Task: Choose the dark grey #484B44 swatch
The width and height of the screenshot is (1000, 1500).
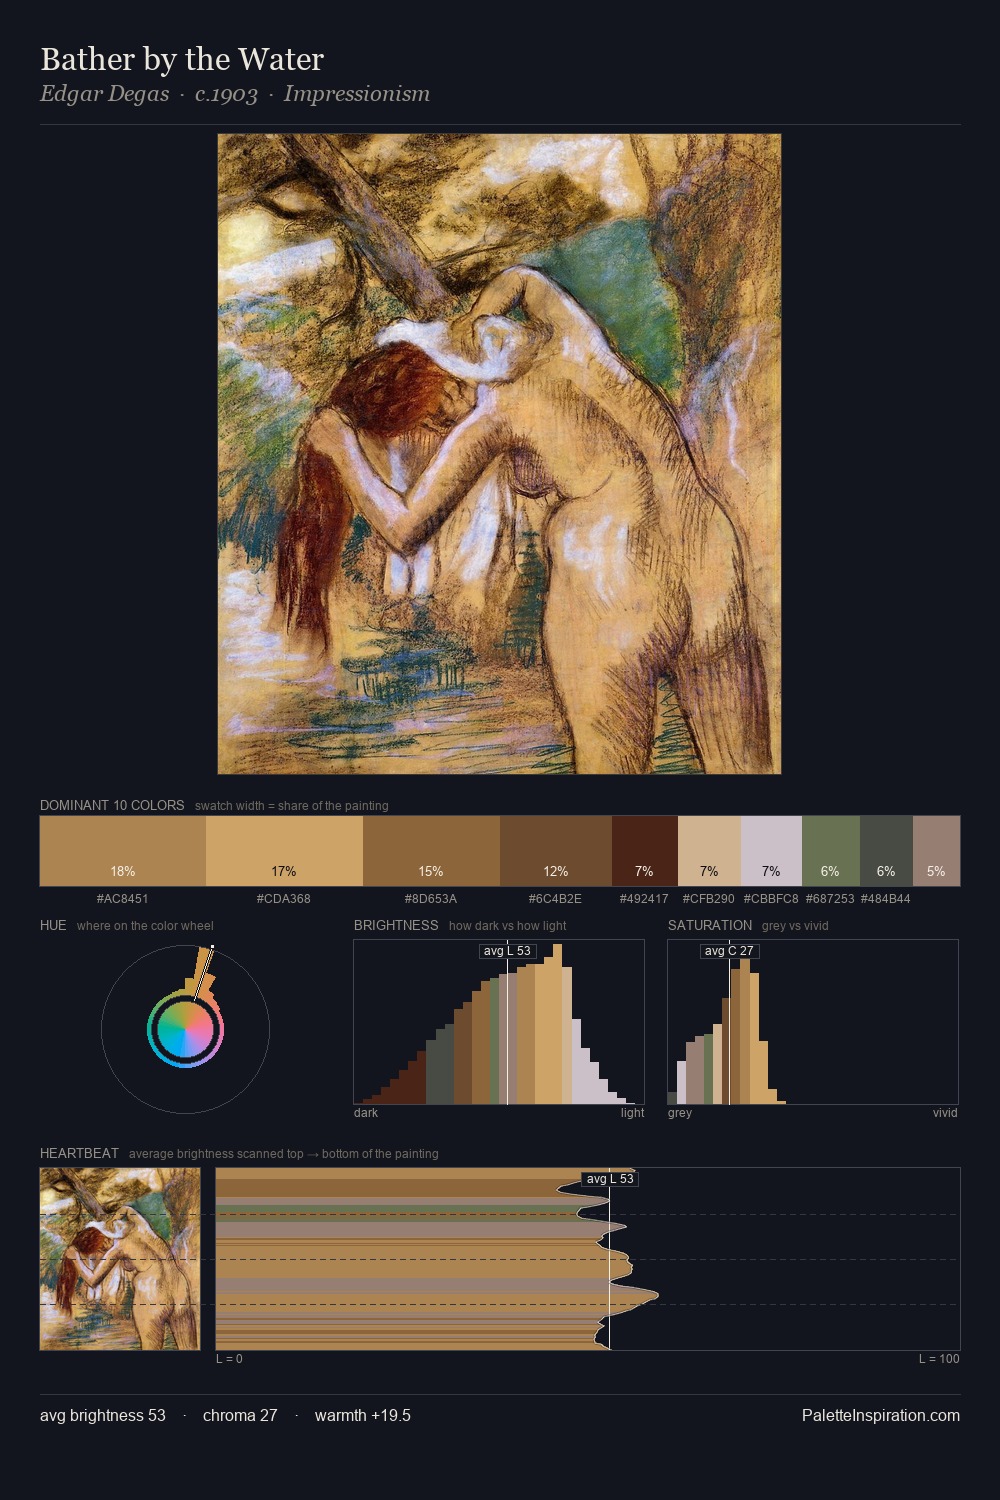Action: click(x=886, y=851)
